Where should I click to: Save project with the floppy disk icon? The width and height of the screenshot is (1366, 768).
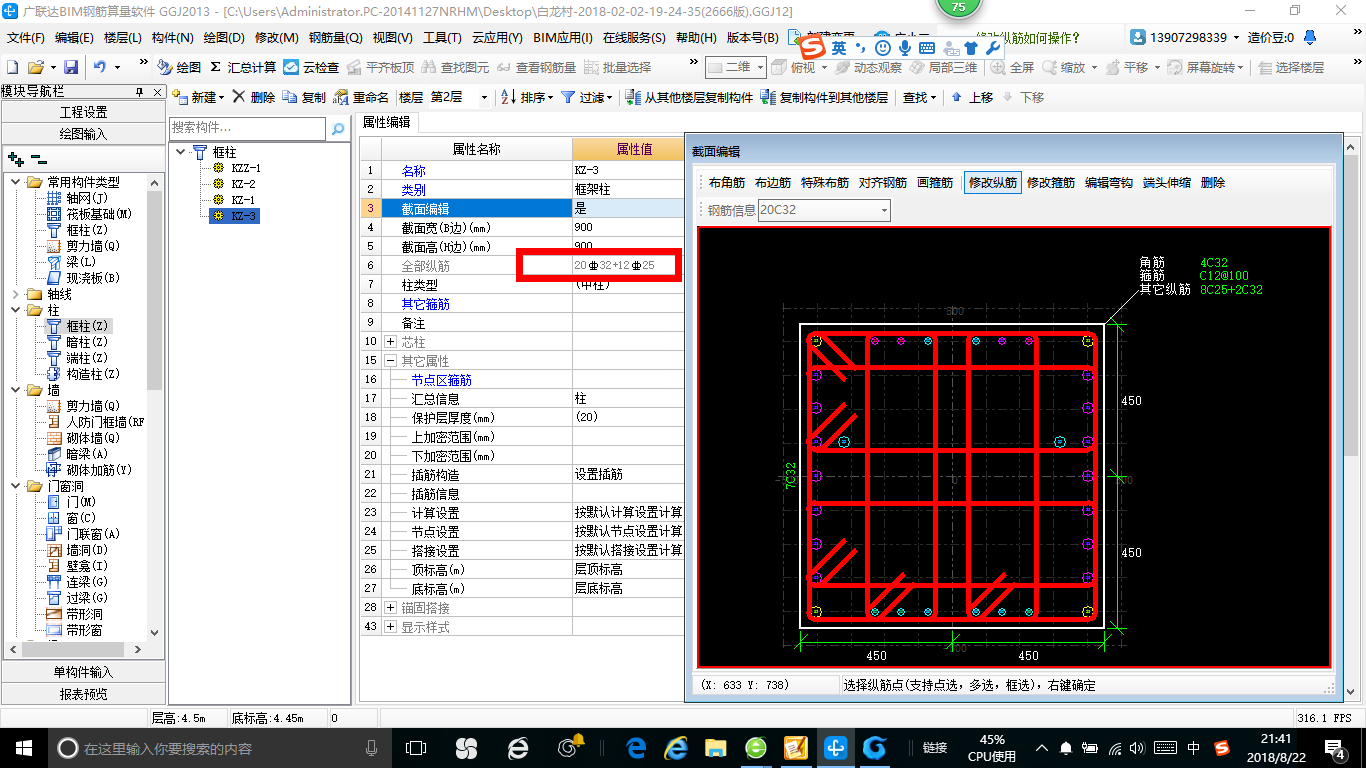click(x=71, y=67)
